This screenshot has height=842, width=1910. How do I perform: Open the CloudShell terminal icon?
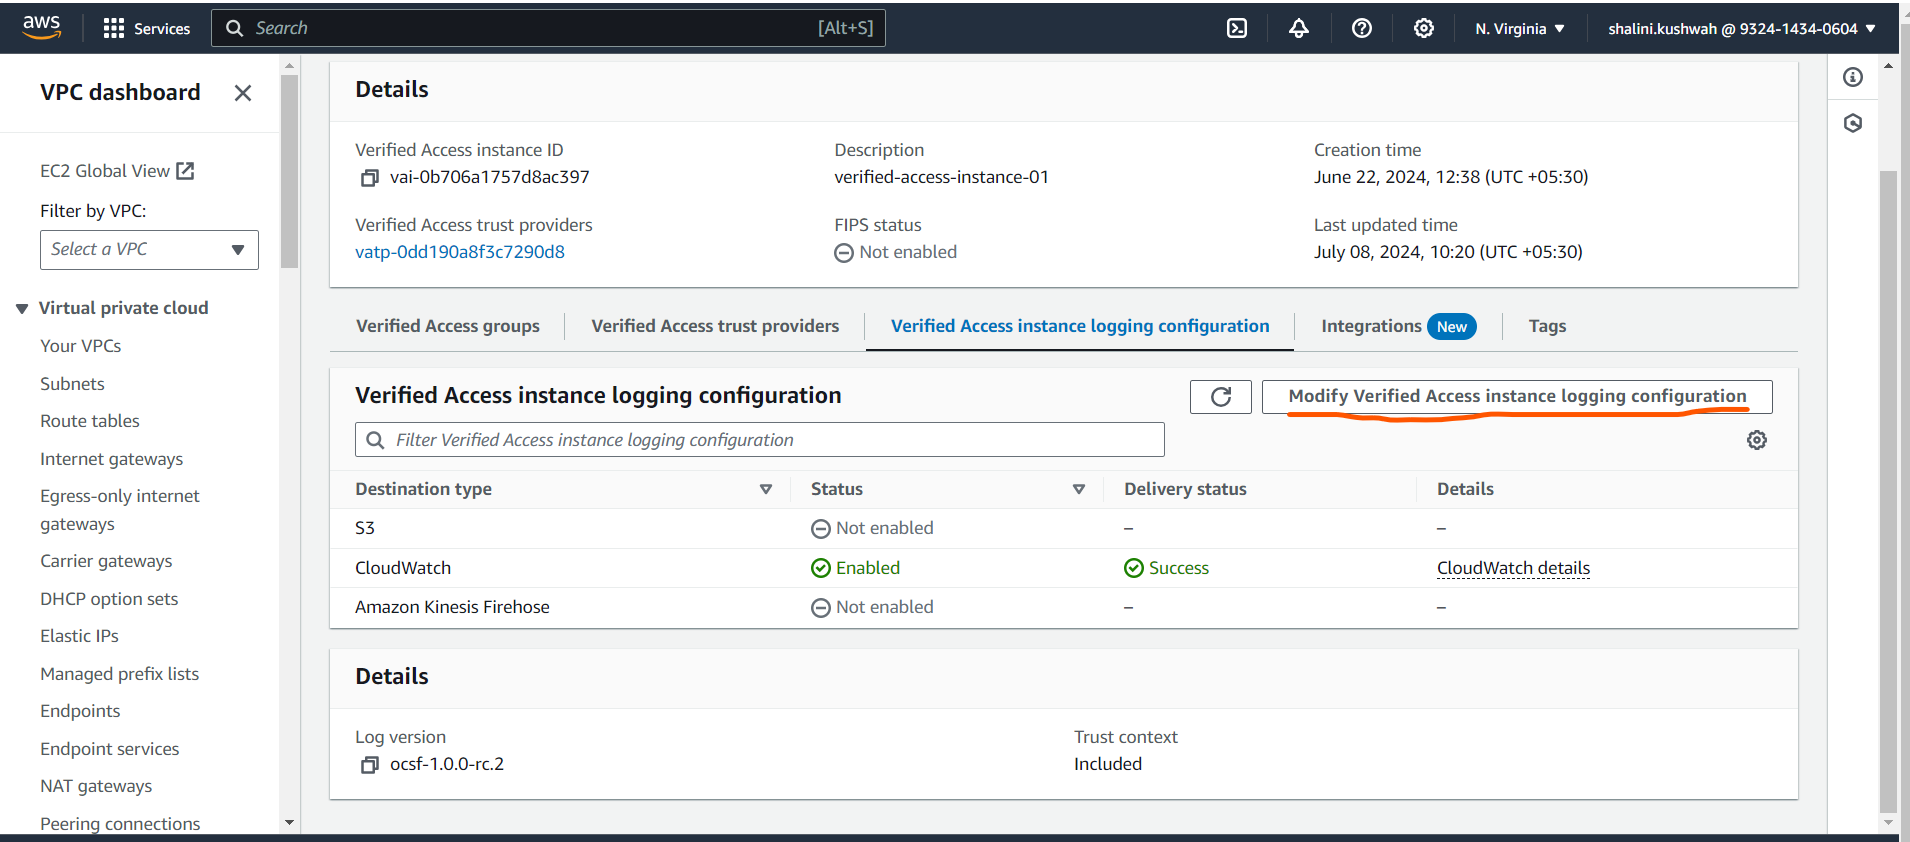[x=1237, y=28]
